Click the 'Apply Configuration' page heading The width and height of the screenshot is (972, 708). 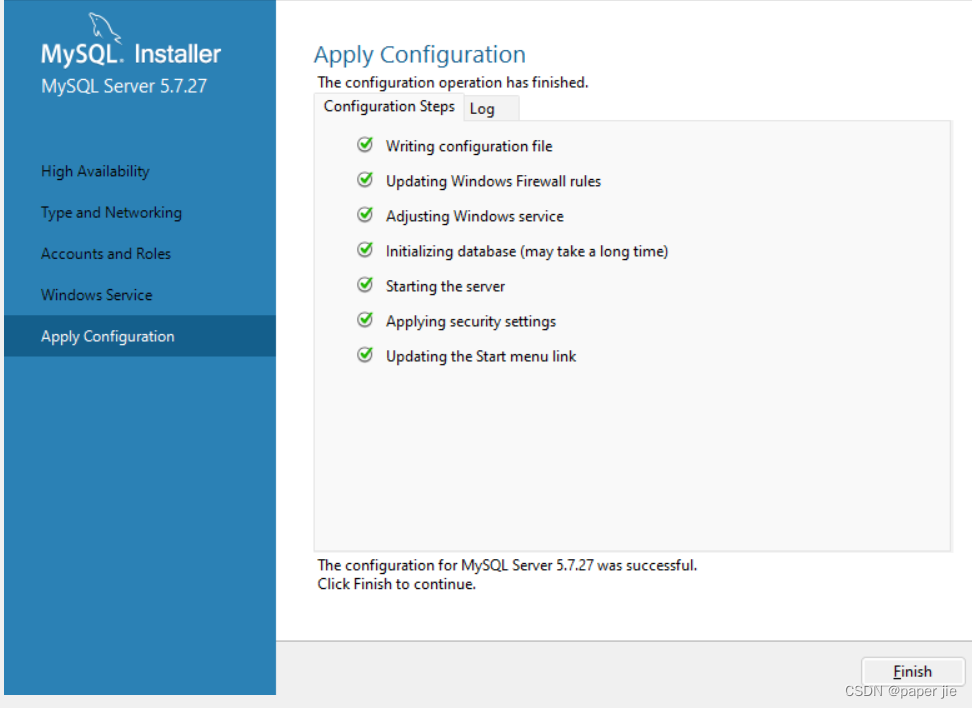[x=420, y=55]
